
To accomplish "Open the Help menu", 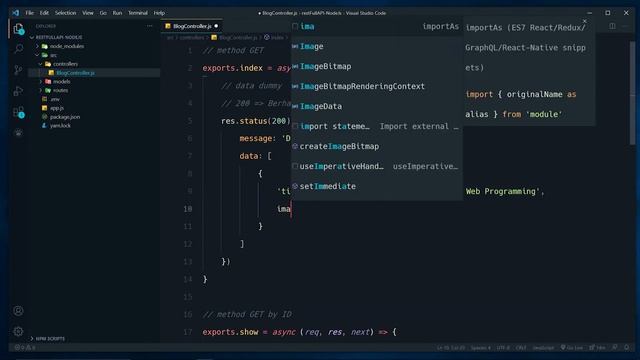I will 159,13.
